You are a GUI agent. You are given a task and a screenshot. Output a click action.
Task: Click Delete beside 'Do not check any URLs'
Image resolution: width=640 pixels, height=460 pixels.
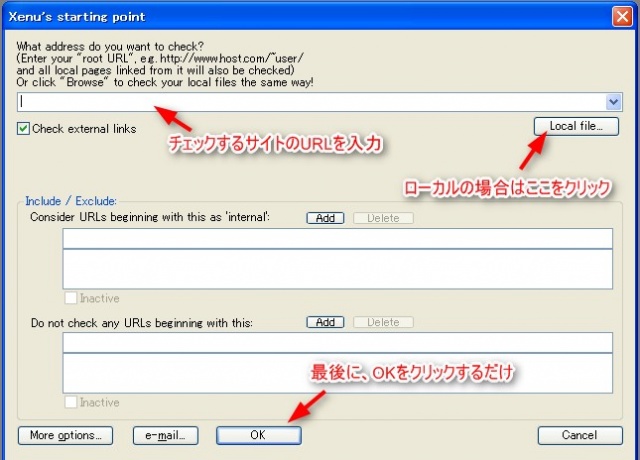(x=383, y=322)
